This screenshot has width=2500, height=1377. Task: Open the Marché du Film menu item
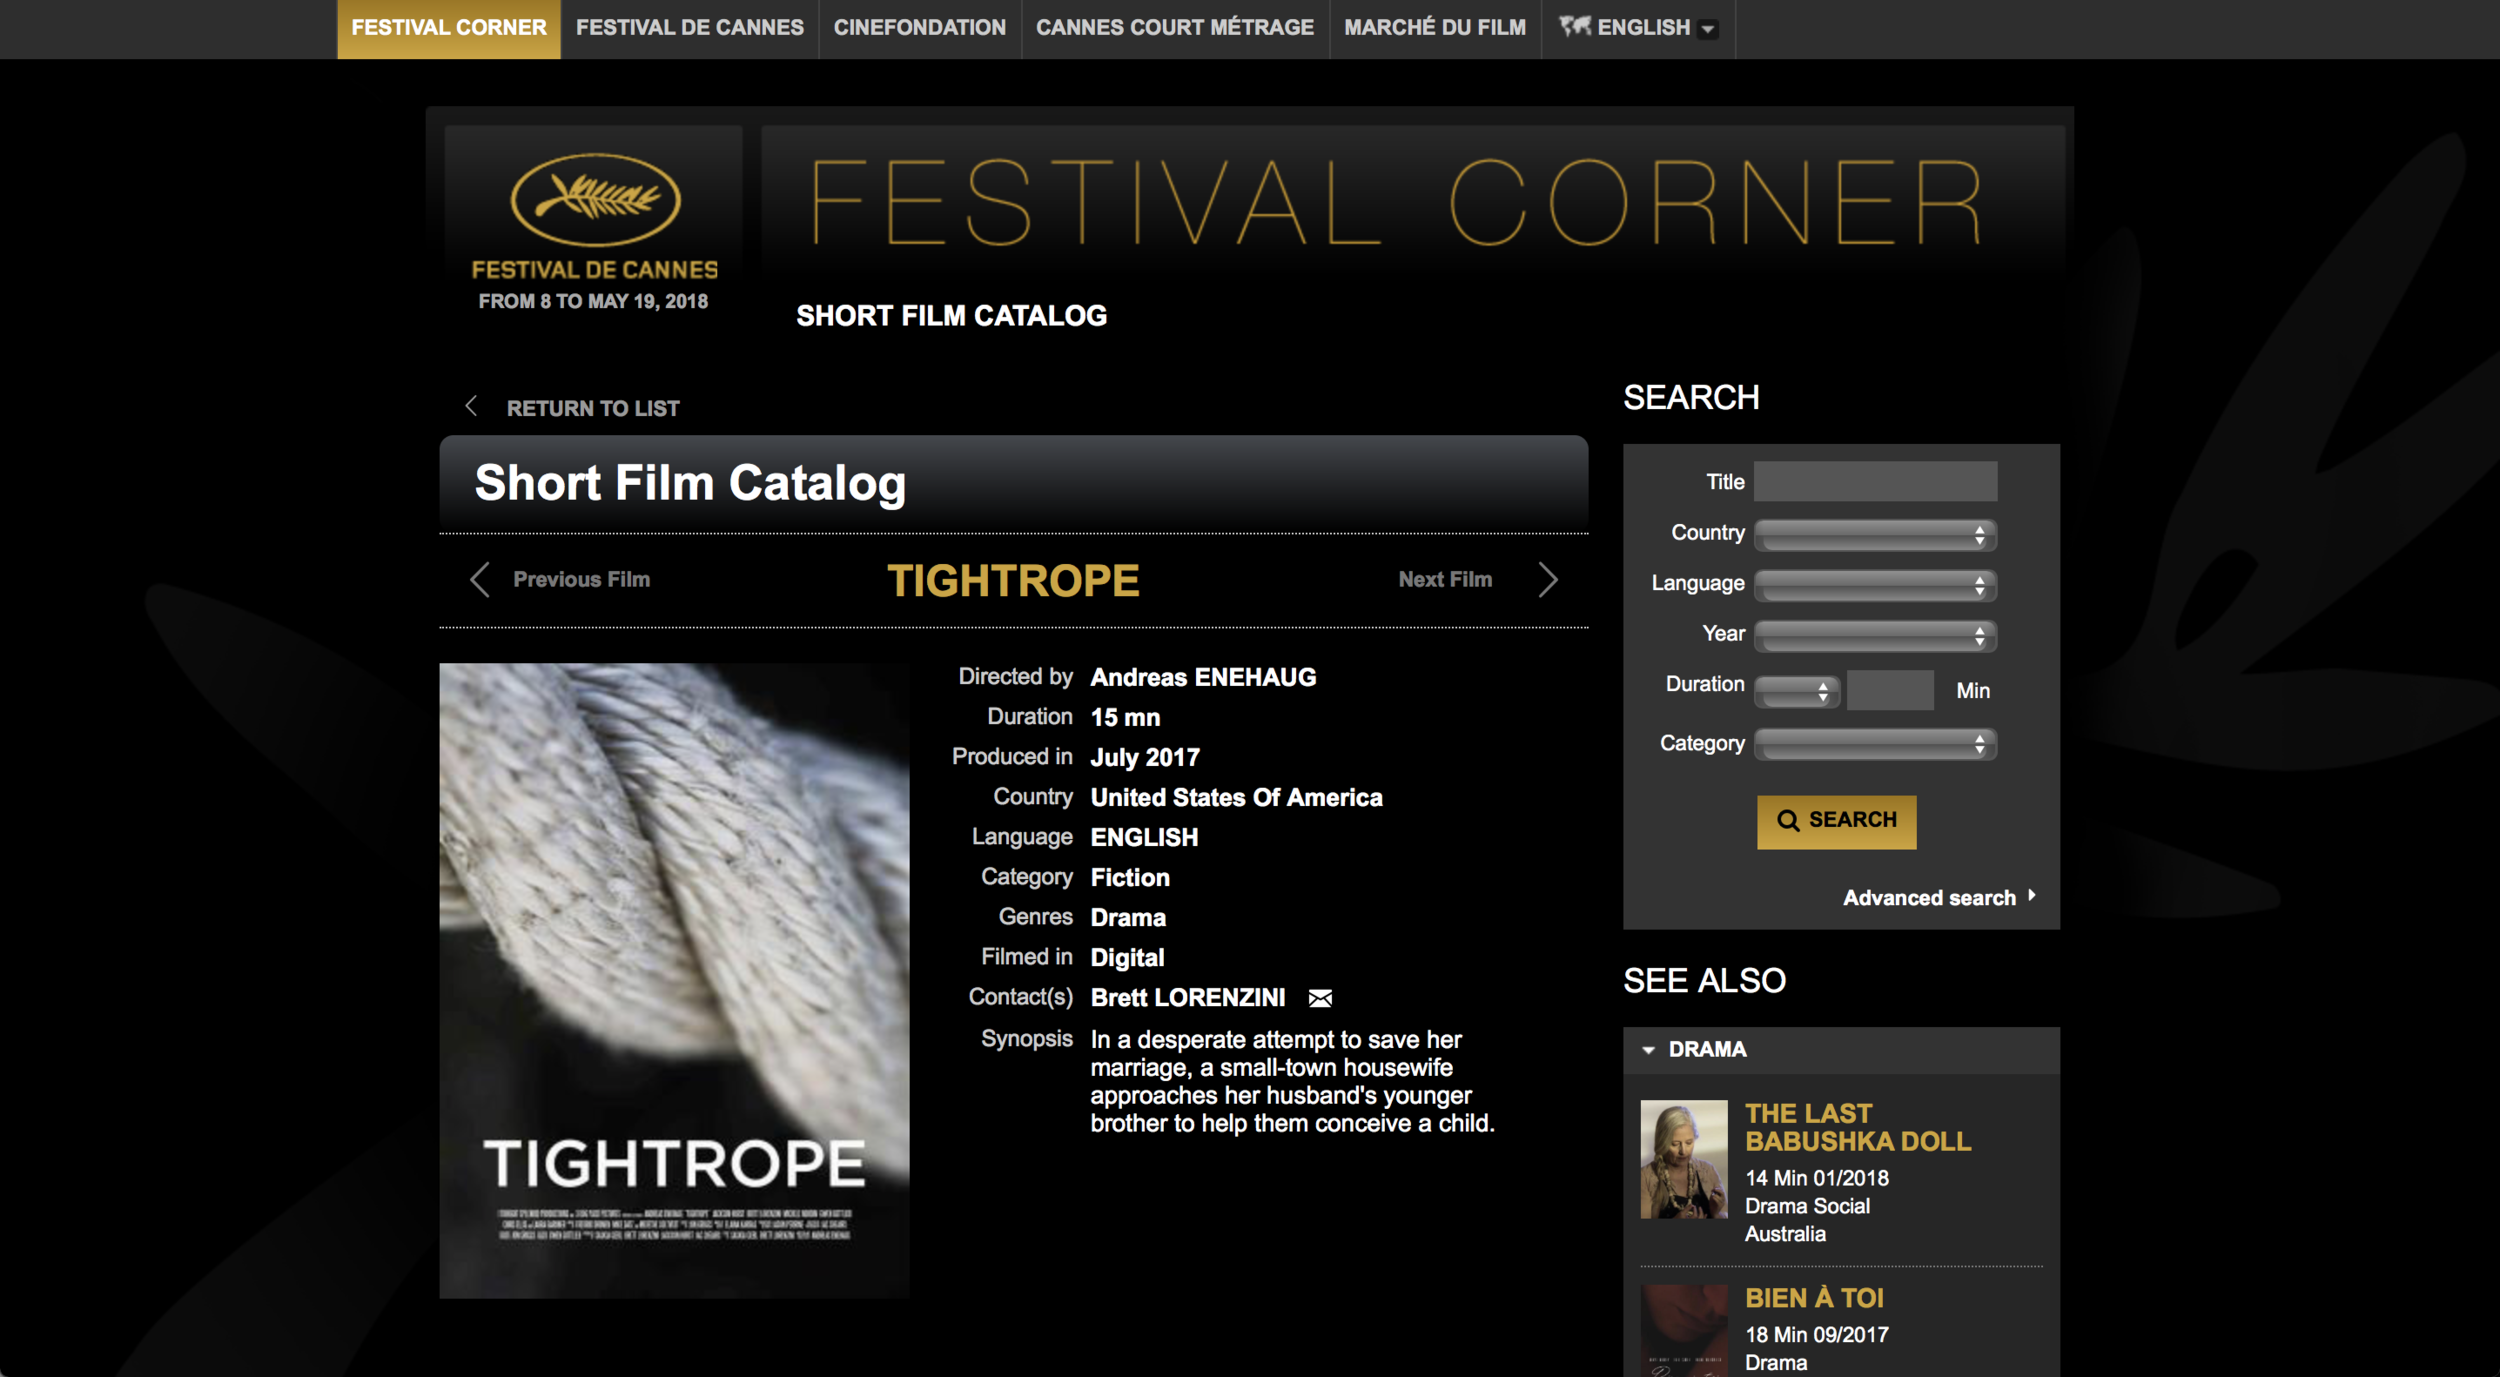[1434, 28]
